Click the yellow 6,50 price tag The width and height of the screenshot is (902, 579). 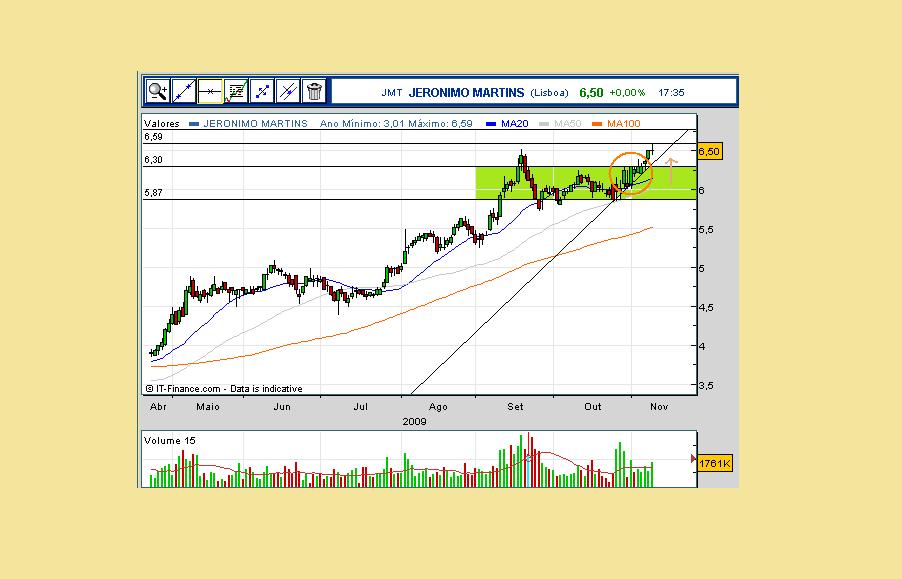[709, 151]
